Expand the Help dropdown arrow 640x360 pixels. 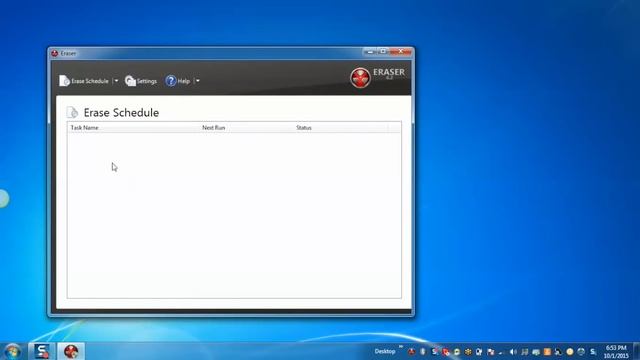point(198,81)
